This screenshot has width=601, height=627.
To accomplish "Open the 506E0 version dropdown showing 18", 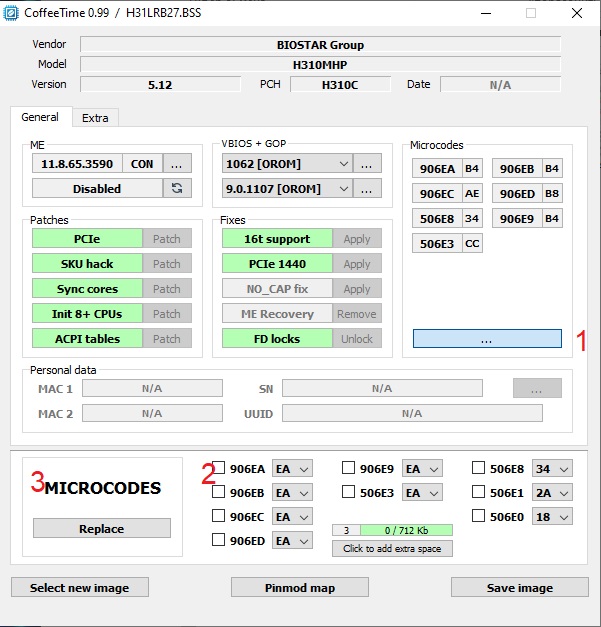I will tap(552, 517).
